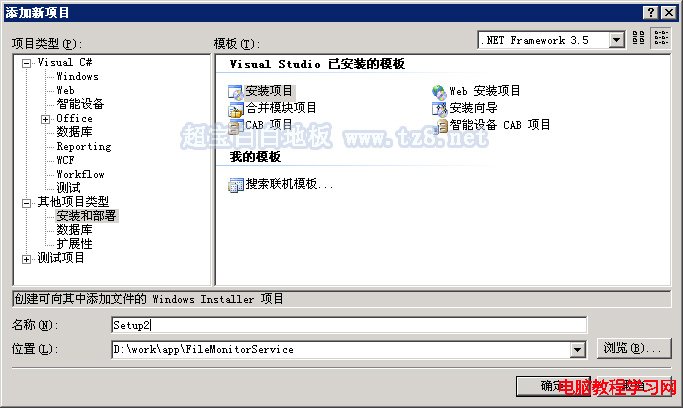The image size is (683, 408).
Task: Select the Web 安装项目 template icon
Action: click(x=440, y=92)
